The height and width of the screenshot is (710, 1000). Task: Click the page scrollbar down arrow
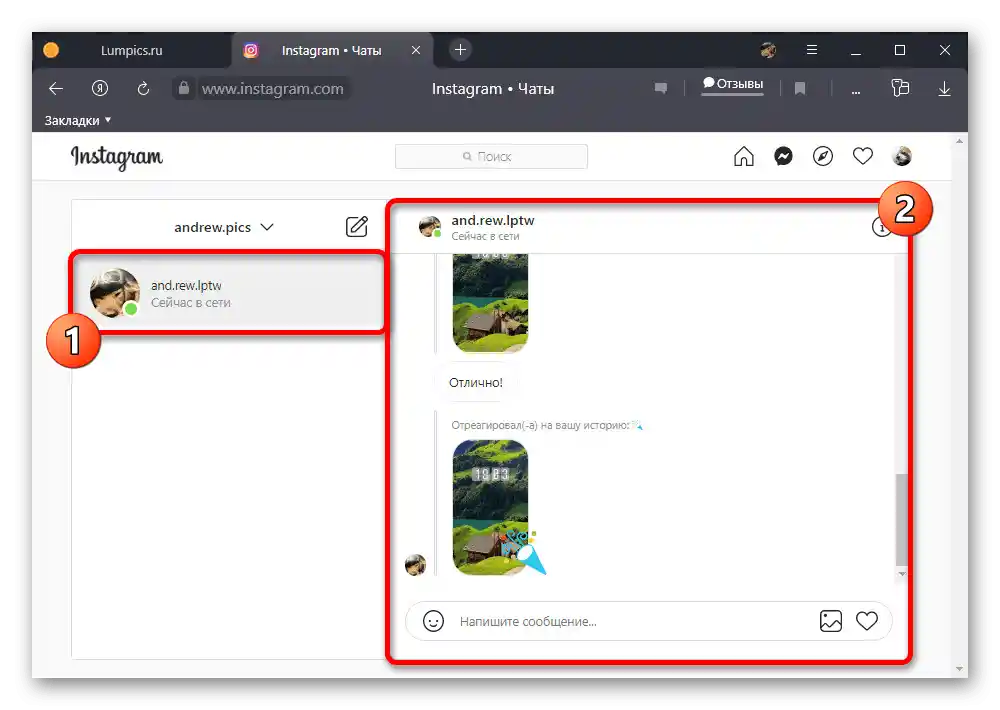coord(959,669)
